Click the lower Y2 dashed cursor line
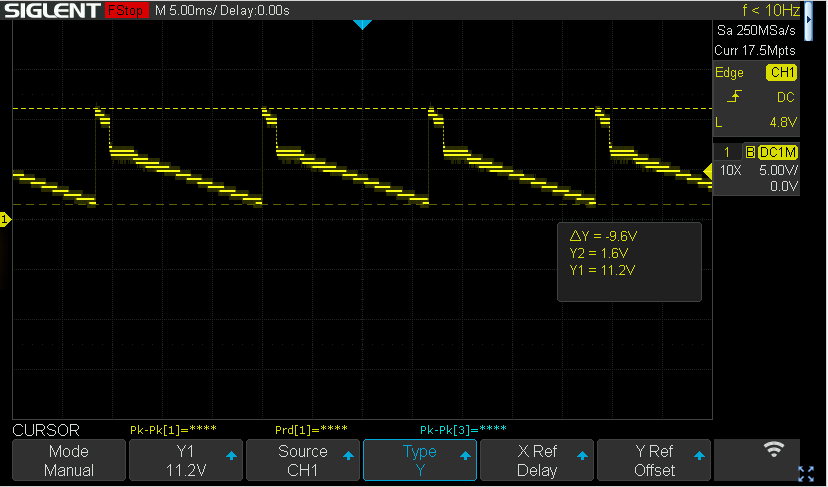This screenshot has height=487, width=828. [x=362, y=204]
